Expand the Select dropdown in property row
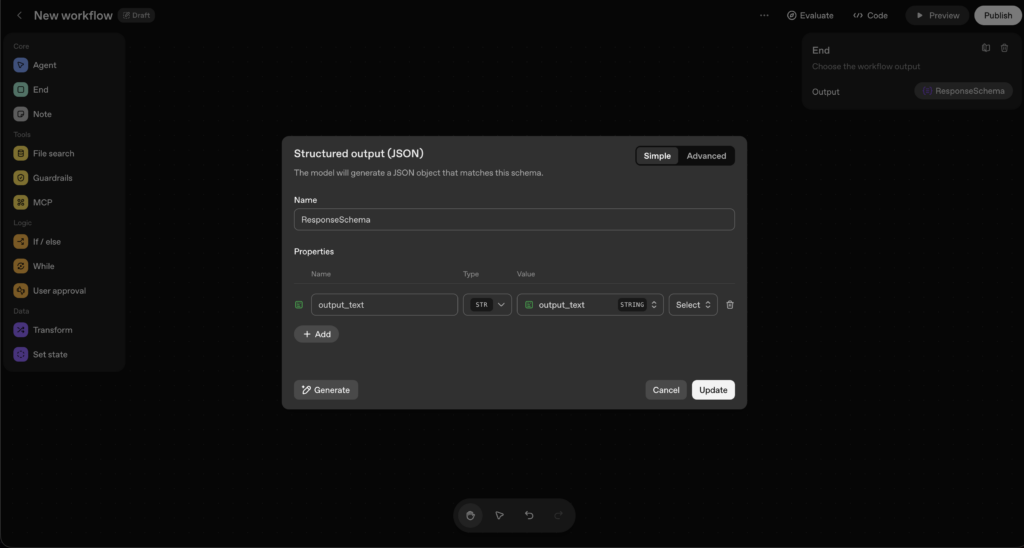The height and width of the screenshot is (548, 1024). click(x=693, y=305)
